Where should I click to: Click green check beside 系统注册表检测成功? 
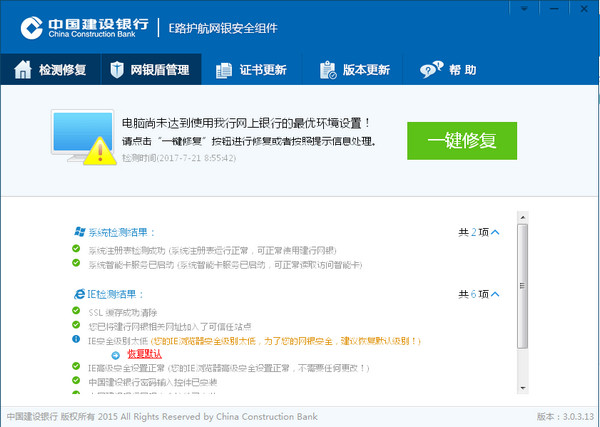click(x=76, y=249)
